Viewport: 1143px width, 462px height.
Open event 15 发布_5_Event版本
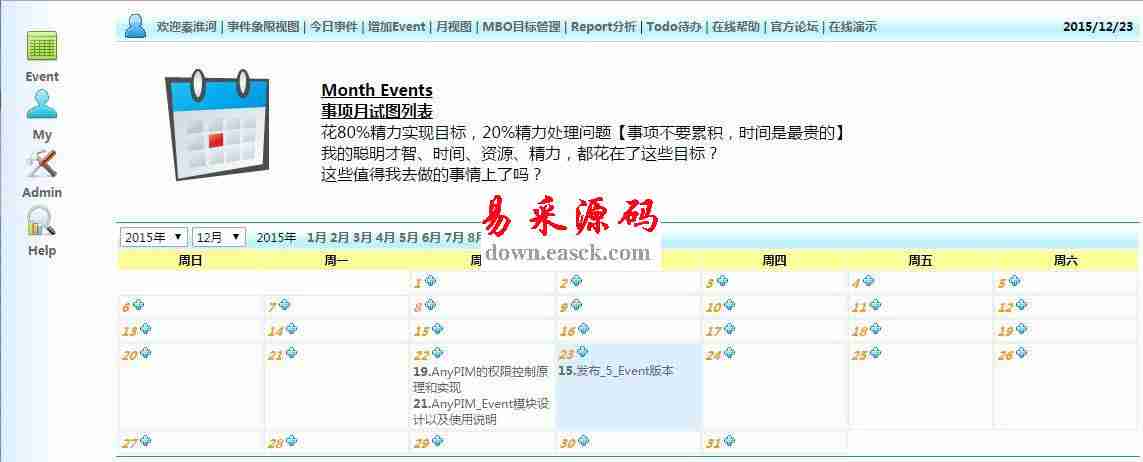tap(616, 370)
